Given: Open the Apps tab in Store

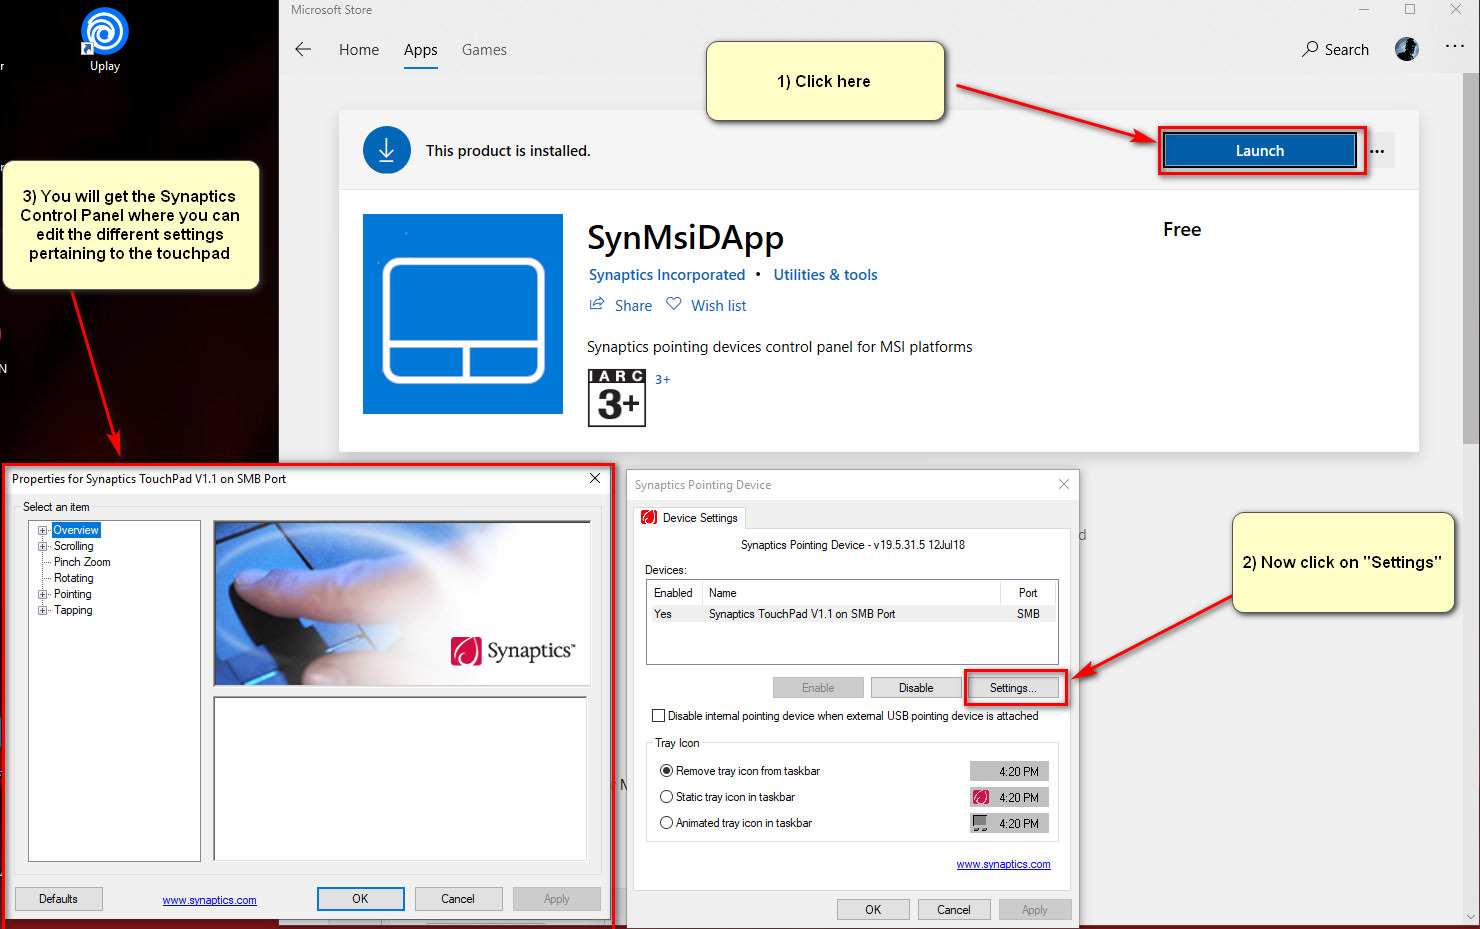Looking at the screenshot, I should click(421, 49).
